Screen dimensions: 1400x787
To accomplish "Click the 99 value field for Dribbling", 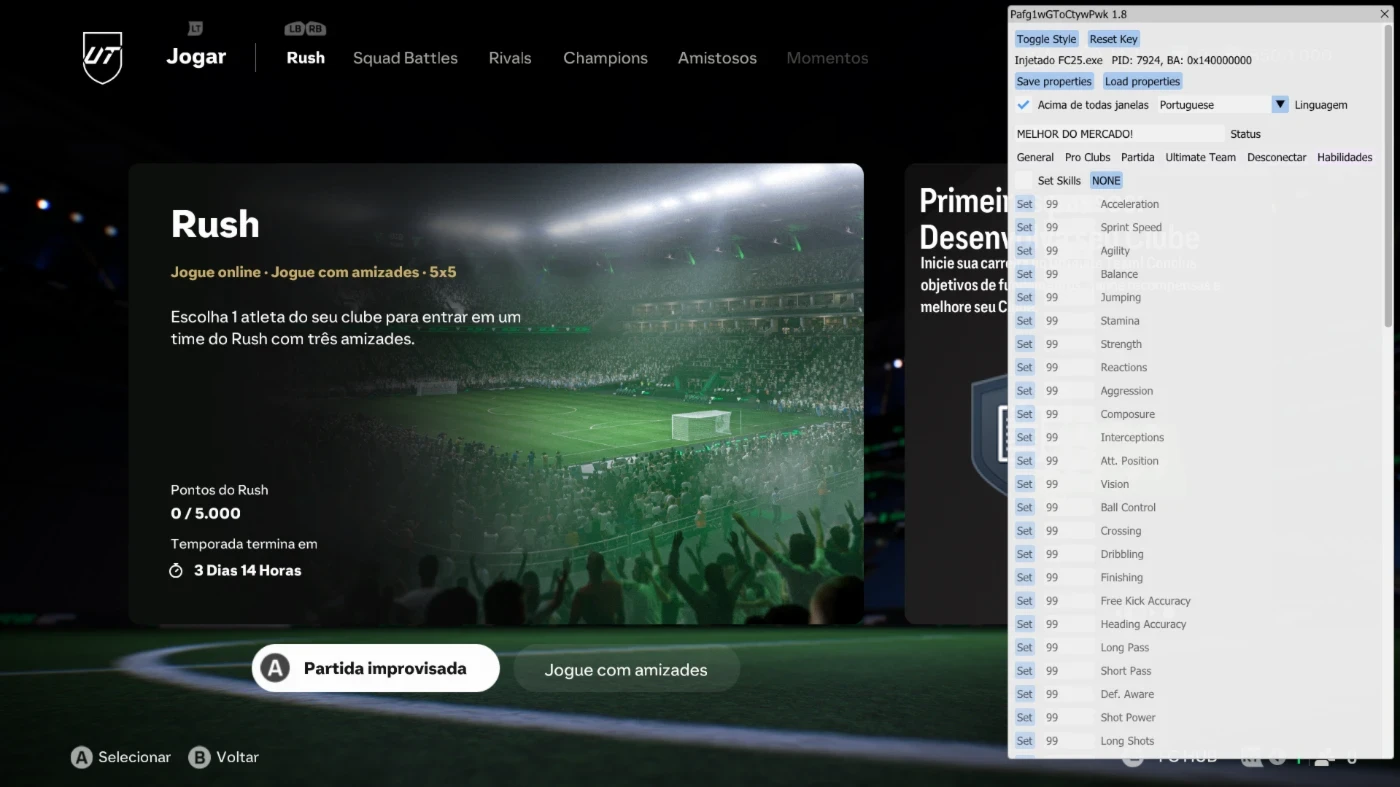I will coord(1068,554).
